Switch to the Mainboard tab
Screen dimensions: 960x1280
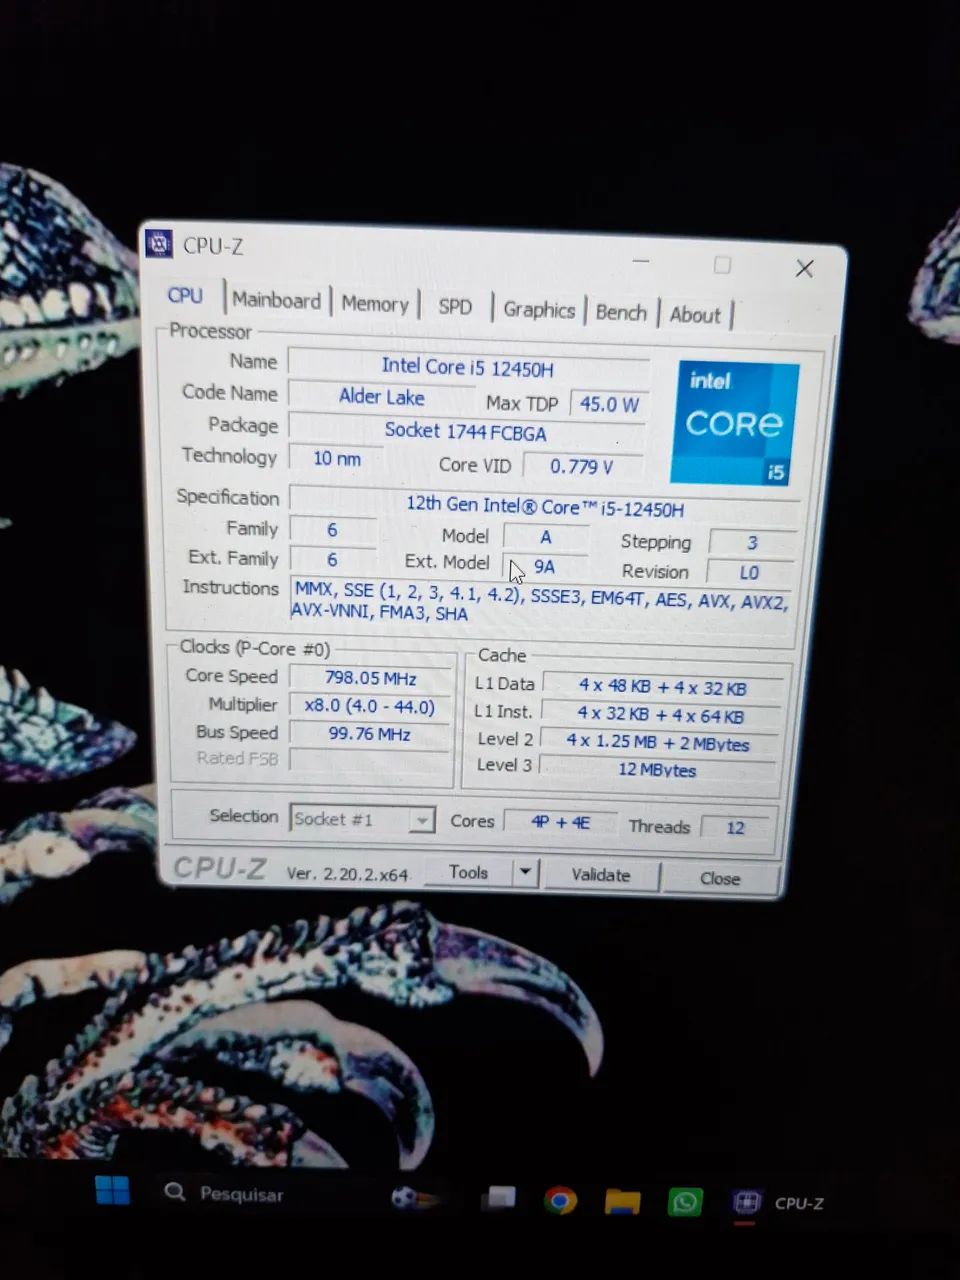pos(276,300)
